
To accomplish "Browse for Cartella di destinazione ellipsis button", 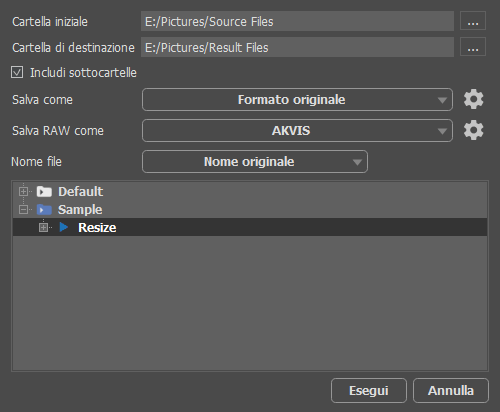I will tap(473, 47).
